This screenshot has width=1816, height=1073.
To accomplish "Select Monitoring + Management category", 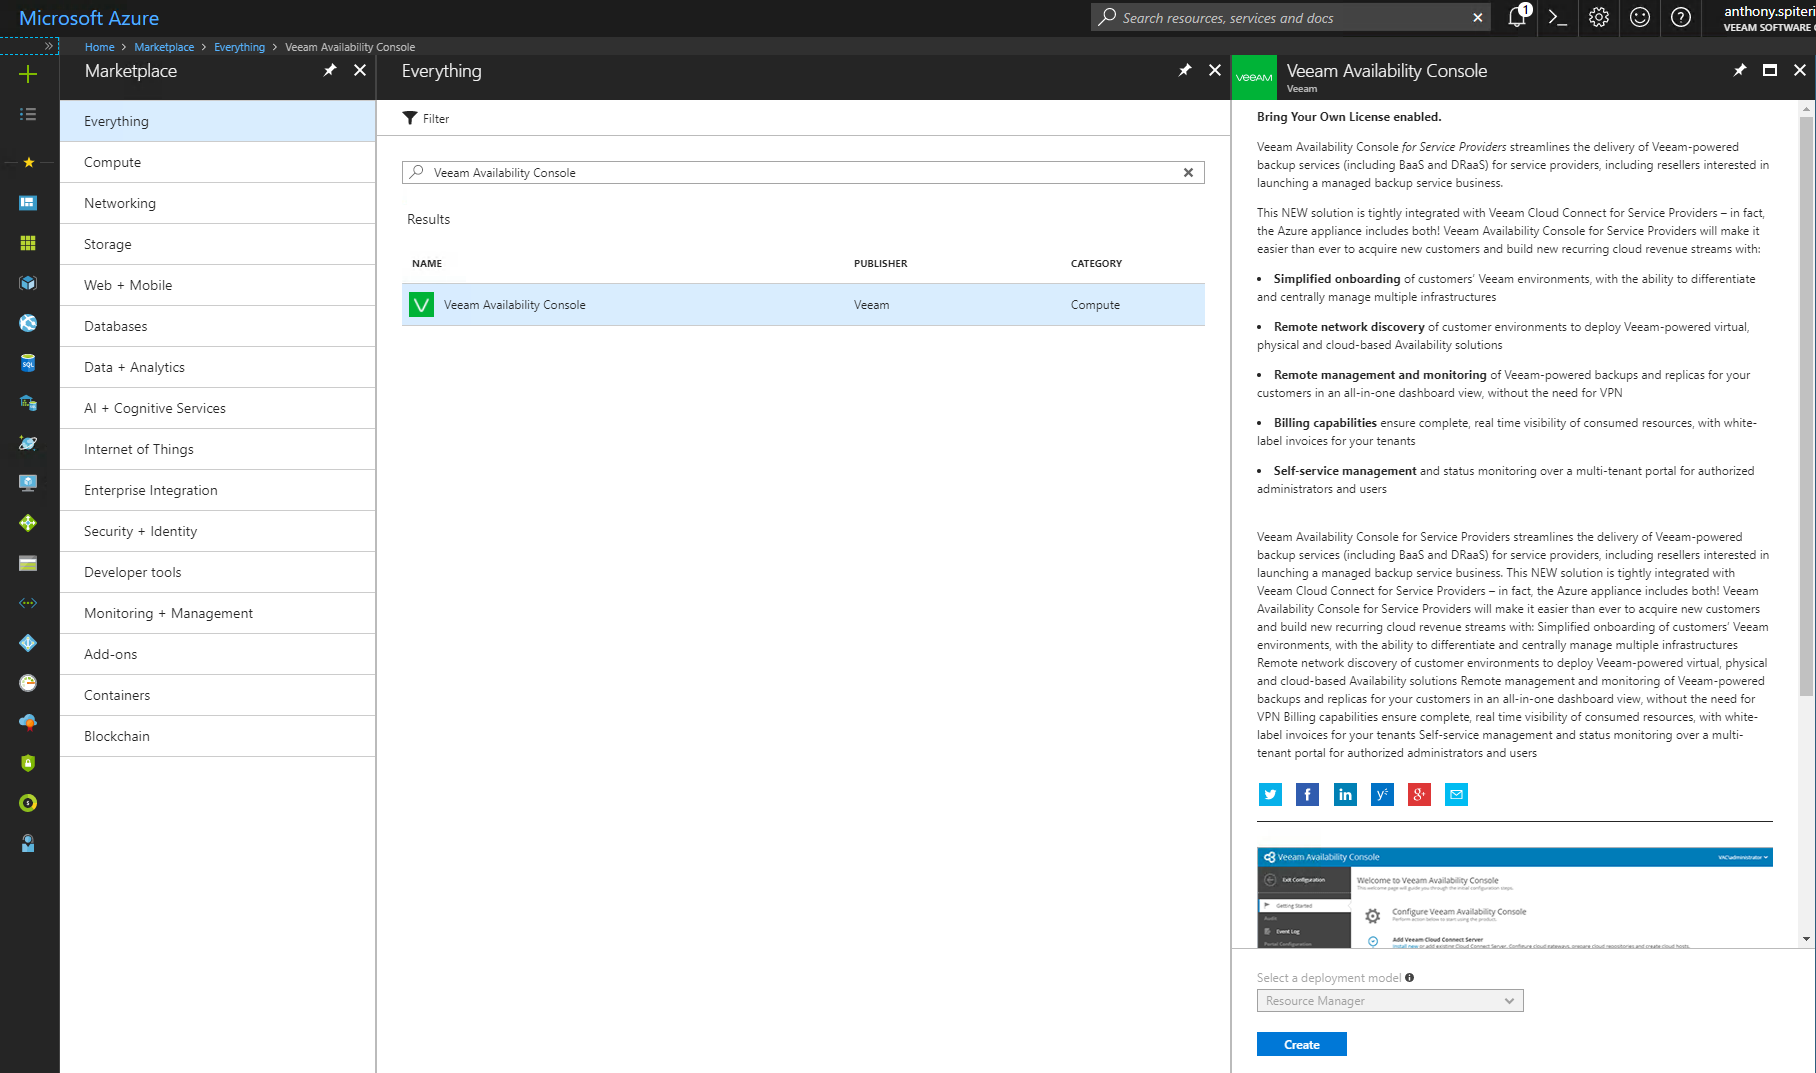I will pos(218,613).
